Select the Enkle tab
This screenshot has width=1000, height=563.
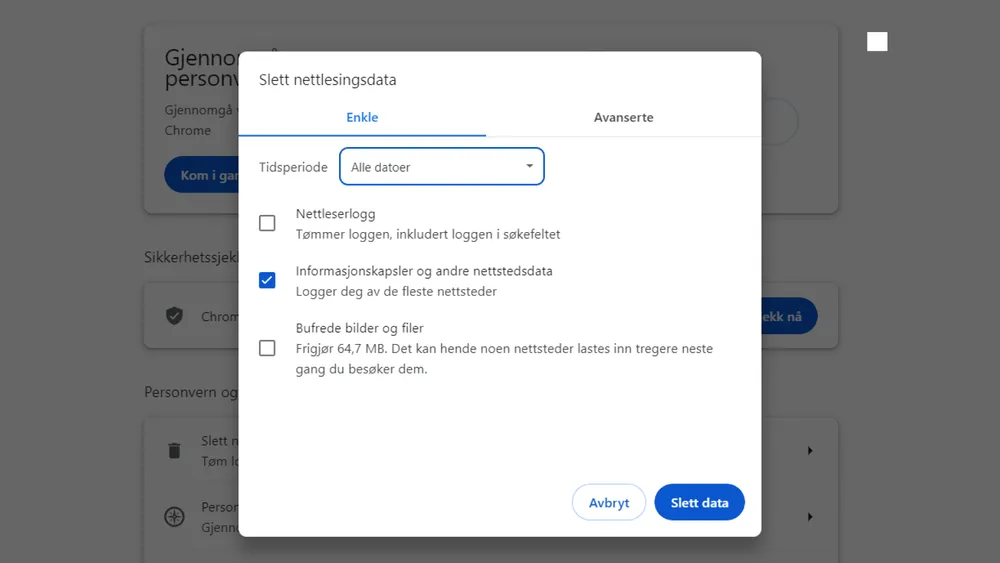point(362,117)
